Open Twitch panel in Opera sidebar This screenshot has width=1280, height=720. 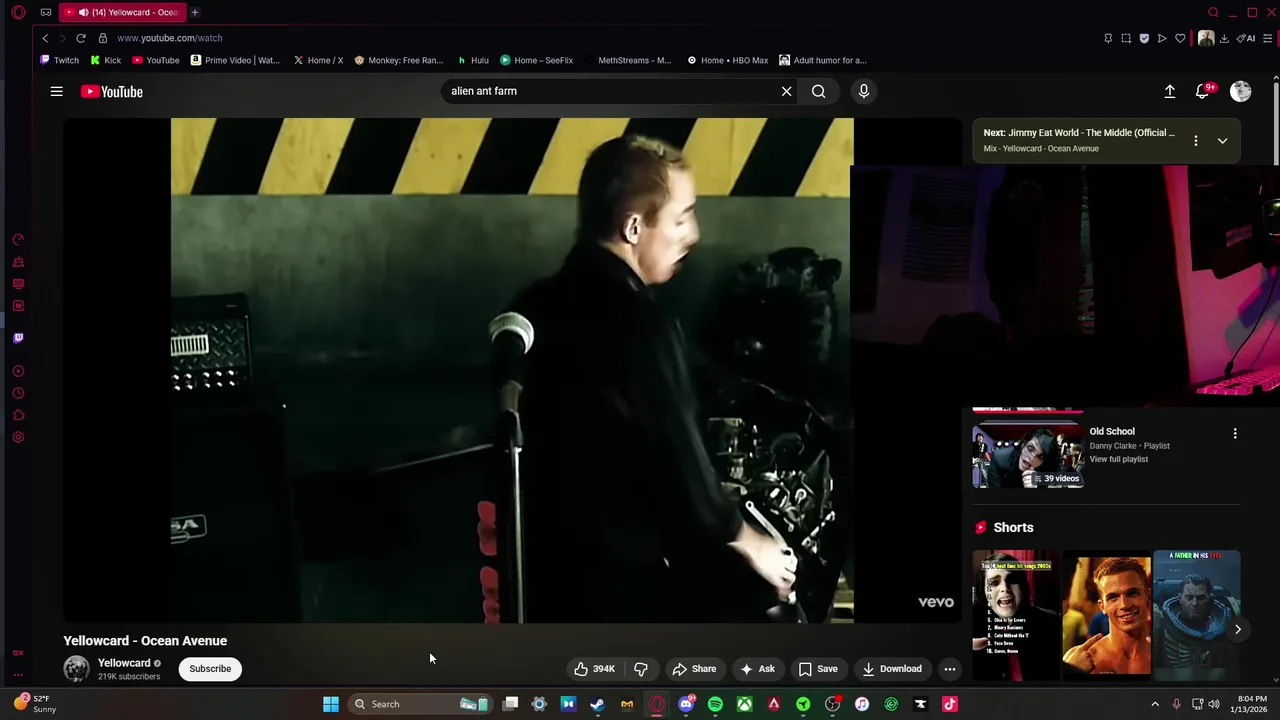(x=18, y=338)
